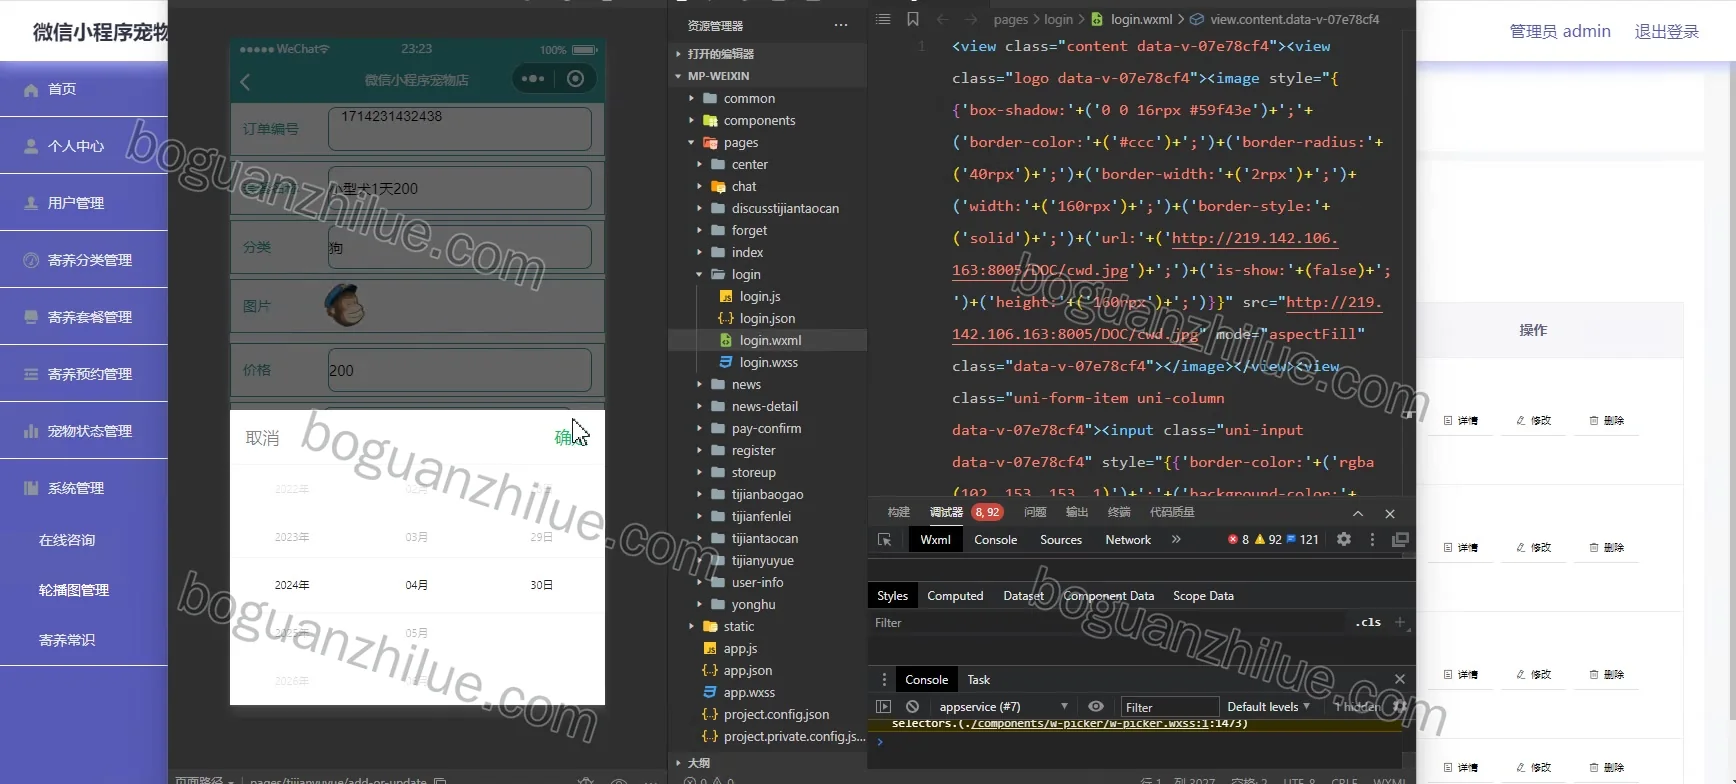Click the back arrow in the mini program header
1736x784 pixels.
[x=245, y=81]
